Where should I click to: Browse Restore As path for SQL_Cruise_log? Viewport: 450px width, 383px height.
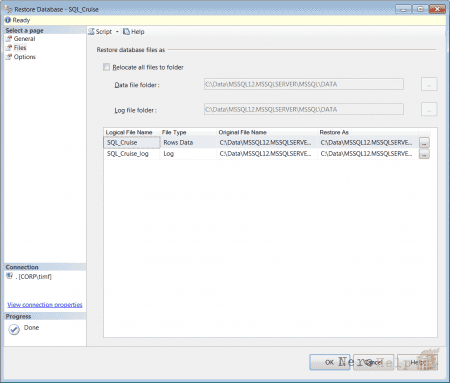[x=424, y=154]
